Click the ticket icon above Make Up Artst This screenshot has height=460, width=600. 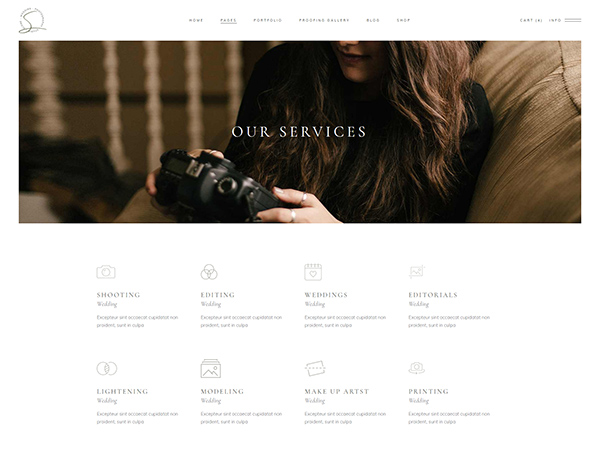click(315, 368)
